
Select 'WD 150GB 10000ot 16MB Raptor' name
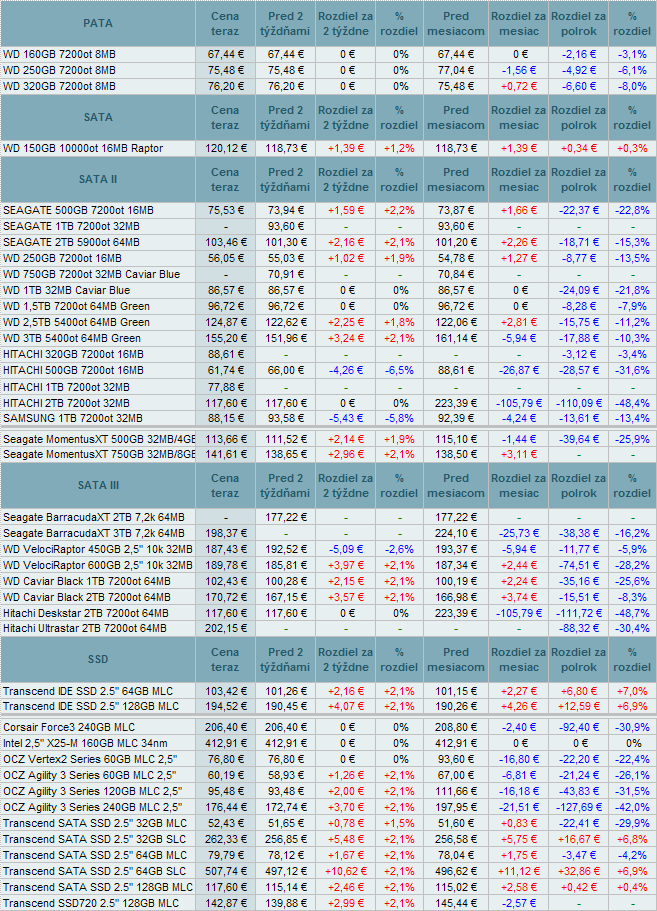(83, 148)
